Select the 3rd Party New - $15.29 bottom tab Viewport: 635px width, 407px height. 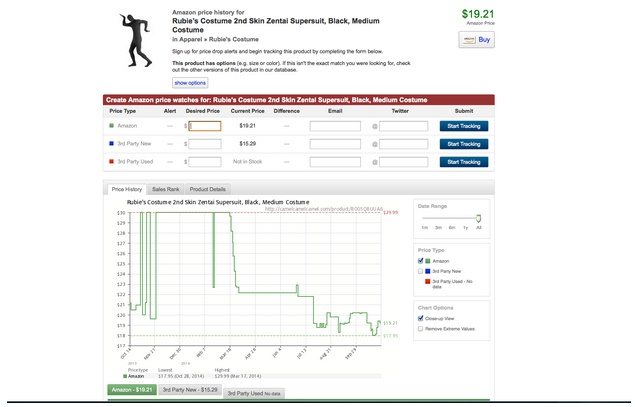(x=190, y=390)
